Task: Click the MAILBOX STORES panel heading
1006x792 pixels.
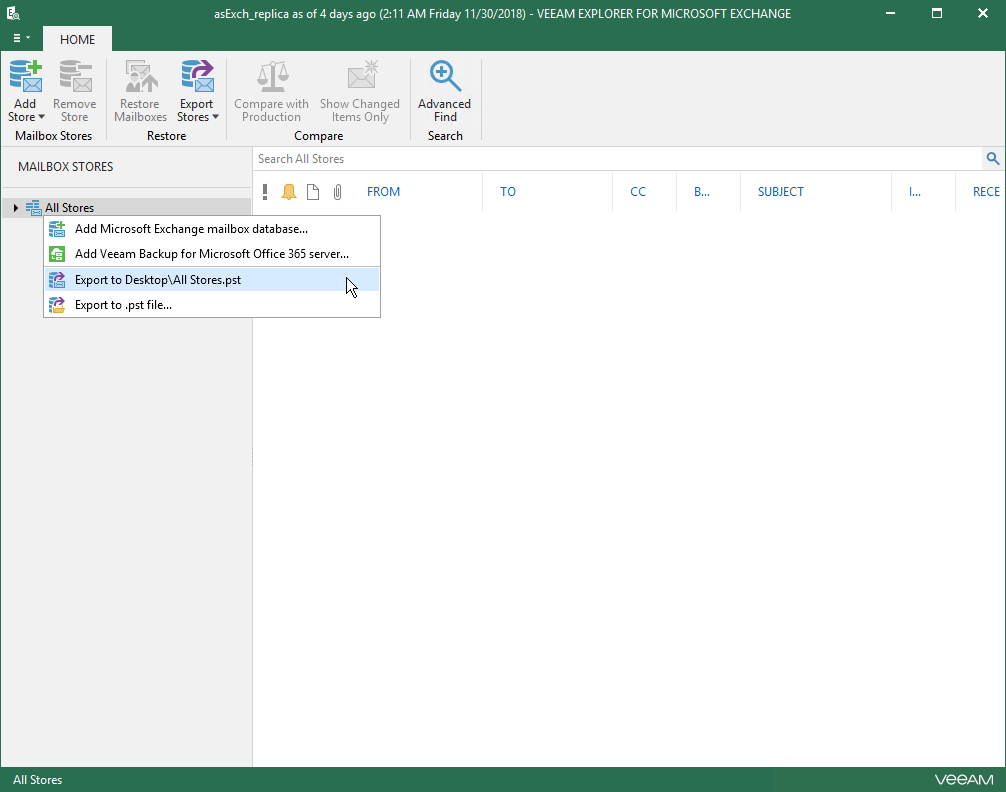Action: point(65,166)
